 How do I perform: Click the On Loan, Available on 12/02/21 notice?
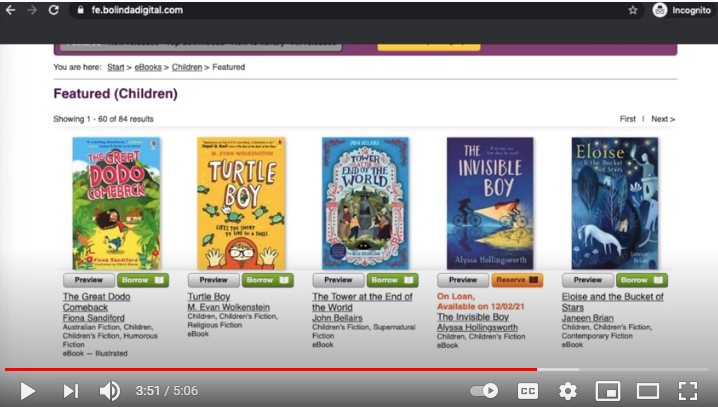coord(481,301)
